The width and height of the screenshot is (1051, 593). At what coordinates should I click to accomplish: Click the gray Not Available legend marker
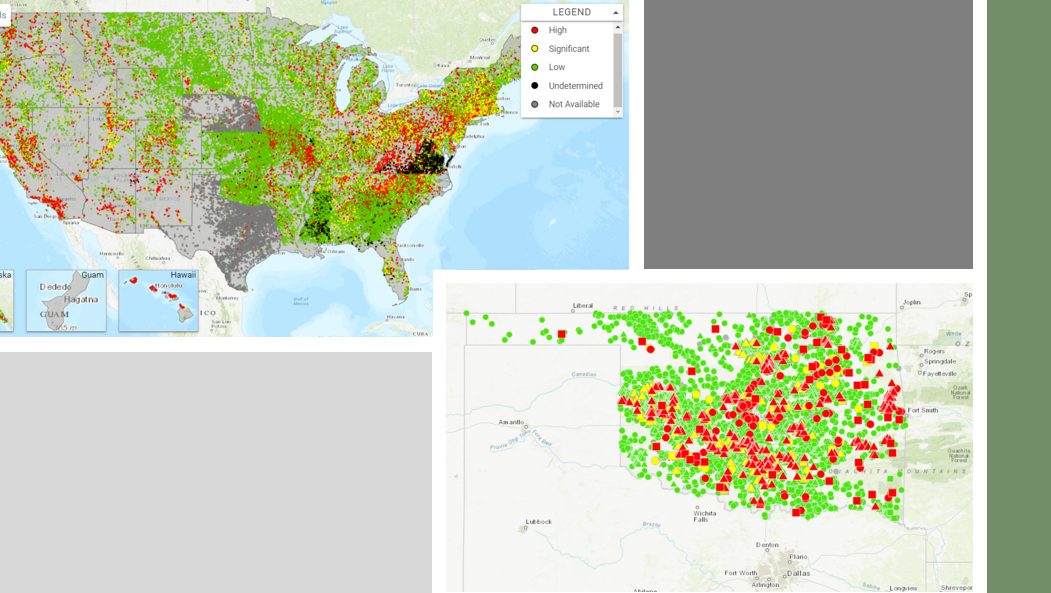[x=535, y=104]
